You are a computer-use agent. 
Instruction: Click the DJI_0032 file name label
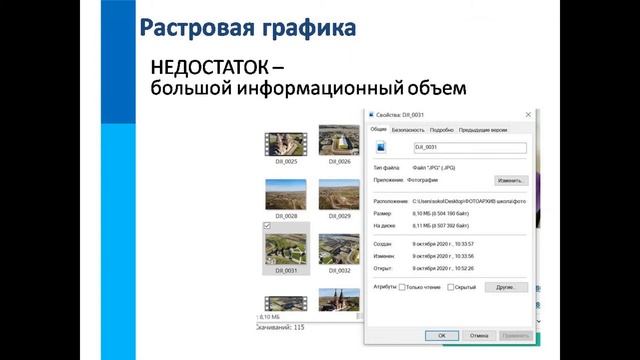click(x=340, y=271)
